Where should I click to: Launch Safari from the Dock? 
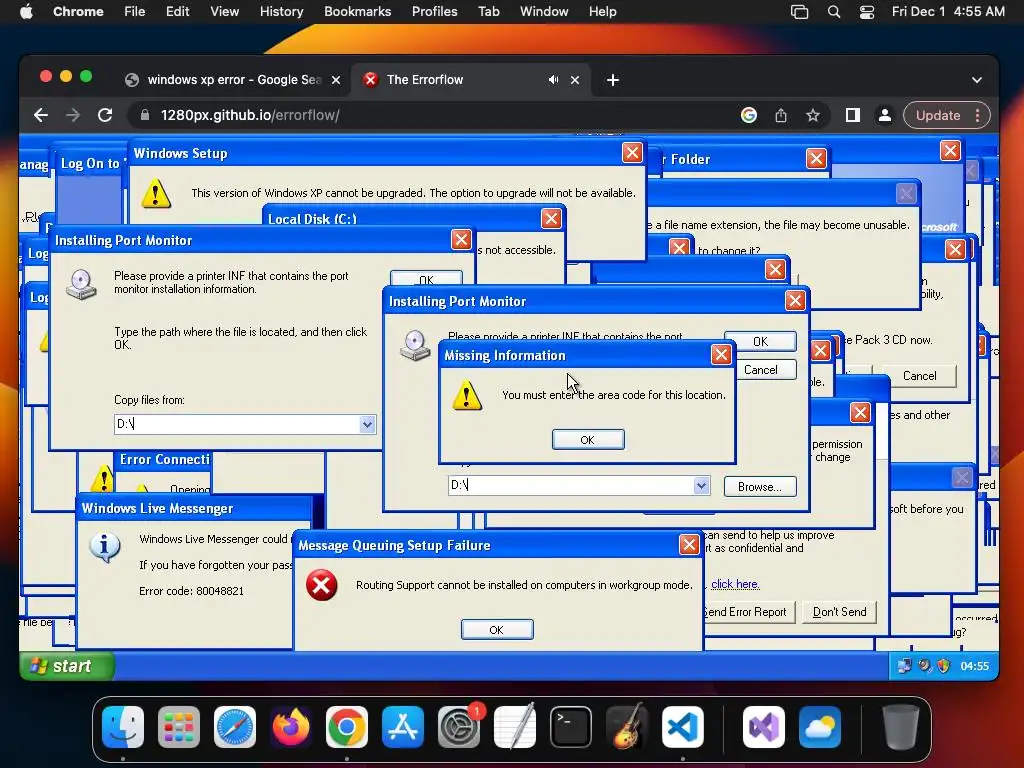click(x=234, y=727)
